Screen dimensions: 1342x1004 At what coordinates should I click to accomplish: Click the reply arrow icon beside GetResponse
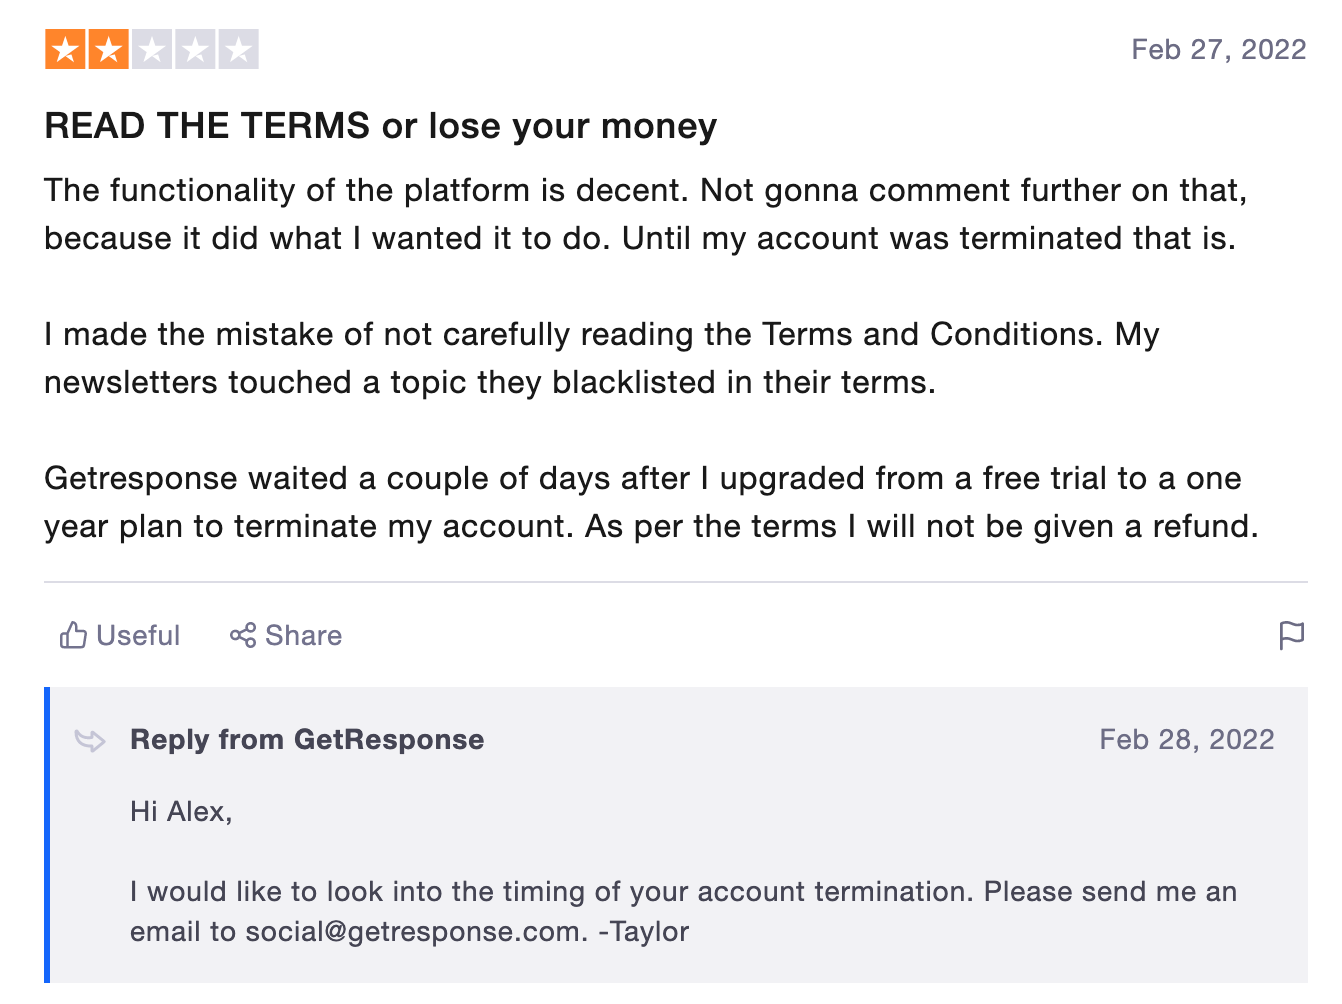coord(90,740)
